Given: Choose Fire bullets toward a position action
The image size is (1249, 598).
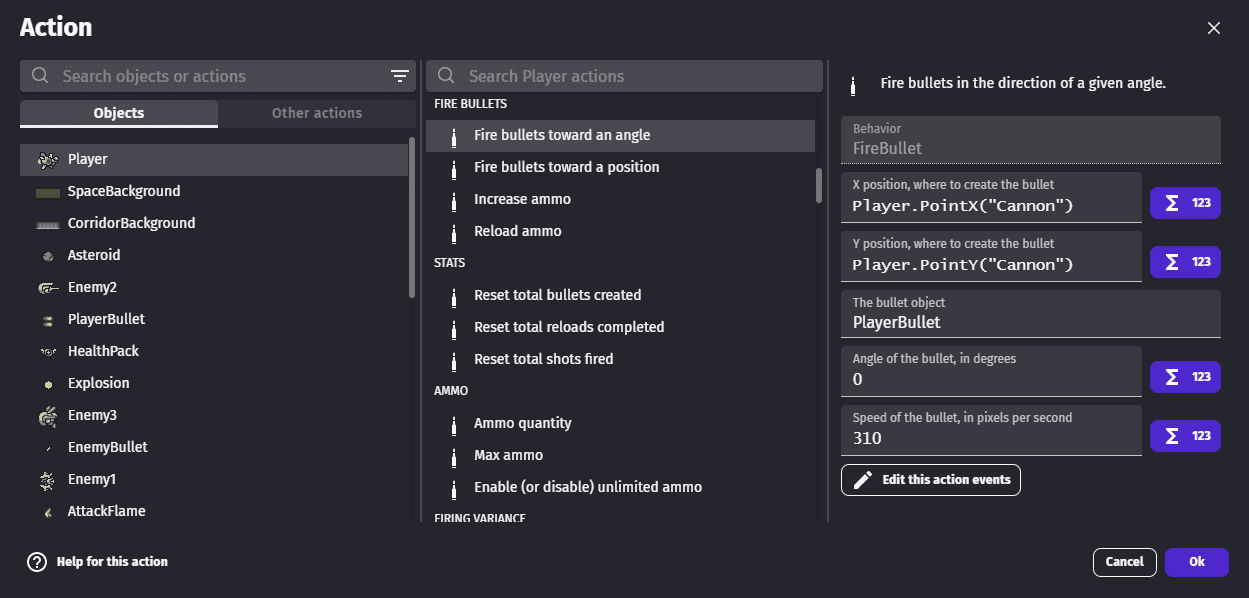Looking at the screenshot, I should [566, 167].
